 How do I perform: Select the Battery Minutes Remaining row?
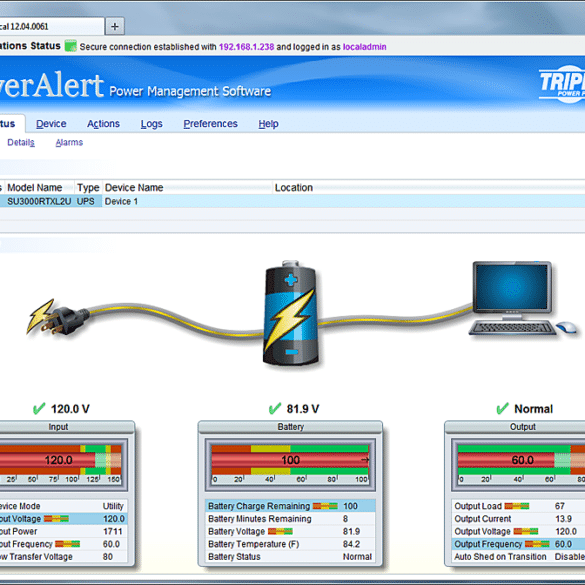point(290,519)
